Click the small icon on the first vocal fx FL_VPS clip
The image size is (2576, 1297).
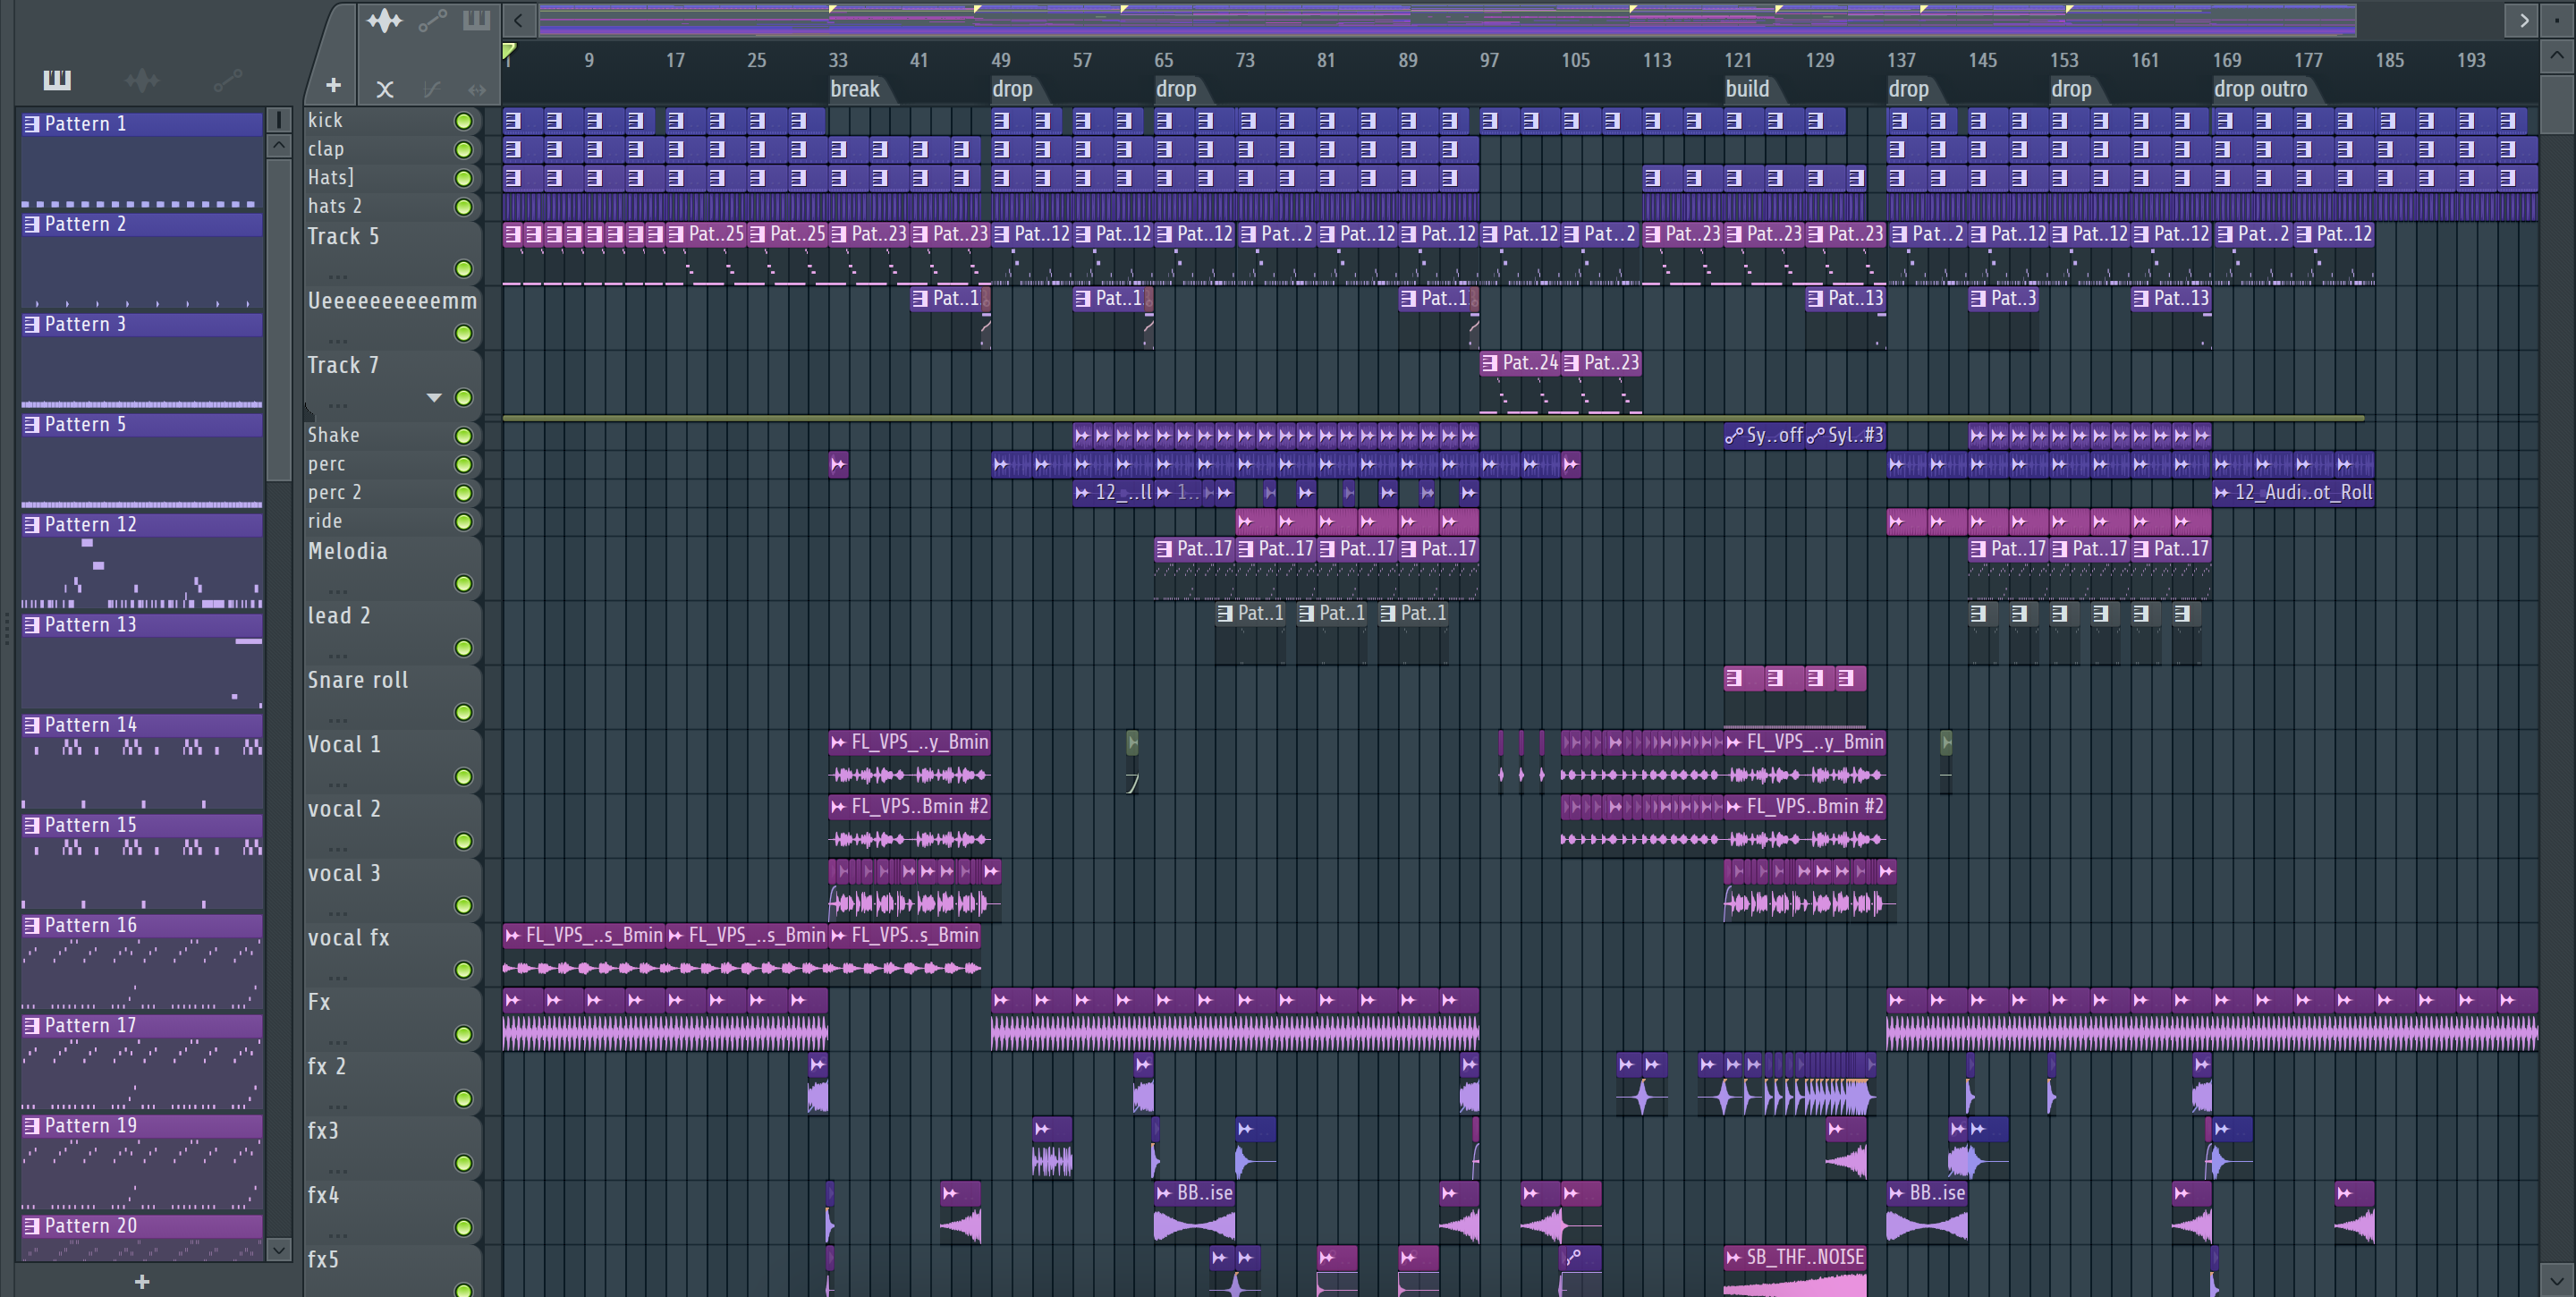point(513,936)
